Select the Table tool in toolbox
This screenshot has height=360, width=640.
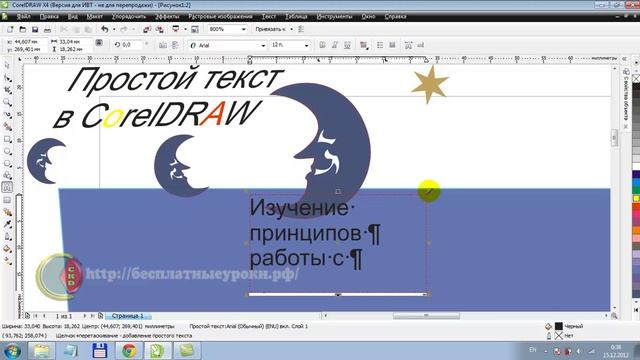pos(7,200)
